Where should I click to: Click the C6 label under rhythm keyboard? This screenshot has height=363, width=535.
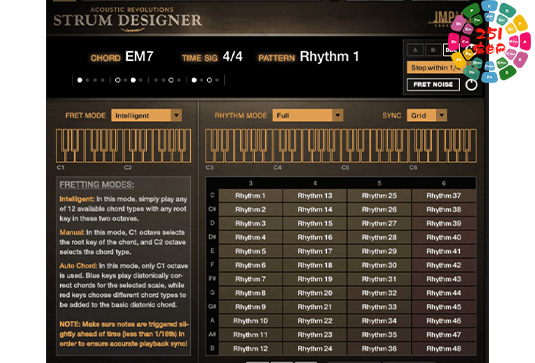point(413,168)
